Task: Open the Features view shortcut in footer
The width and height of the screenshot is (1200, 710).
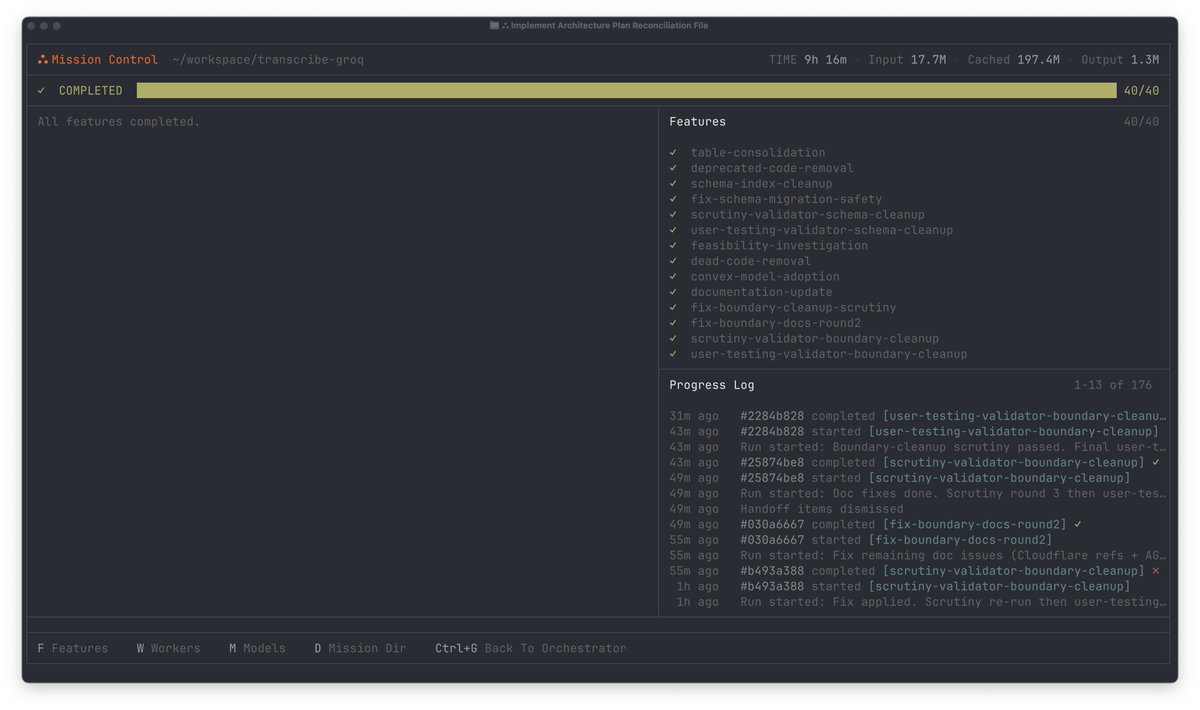Action: pyautogui.click(x=72, y=649)
